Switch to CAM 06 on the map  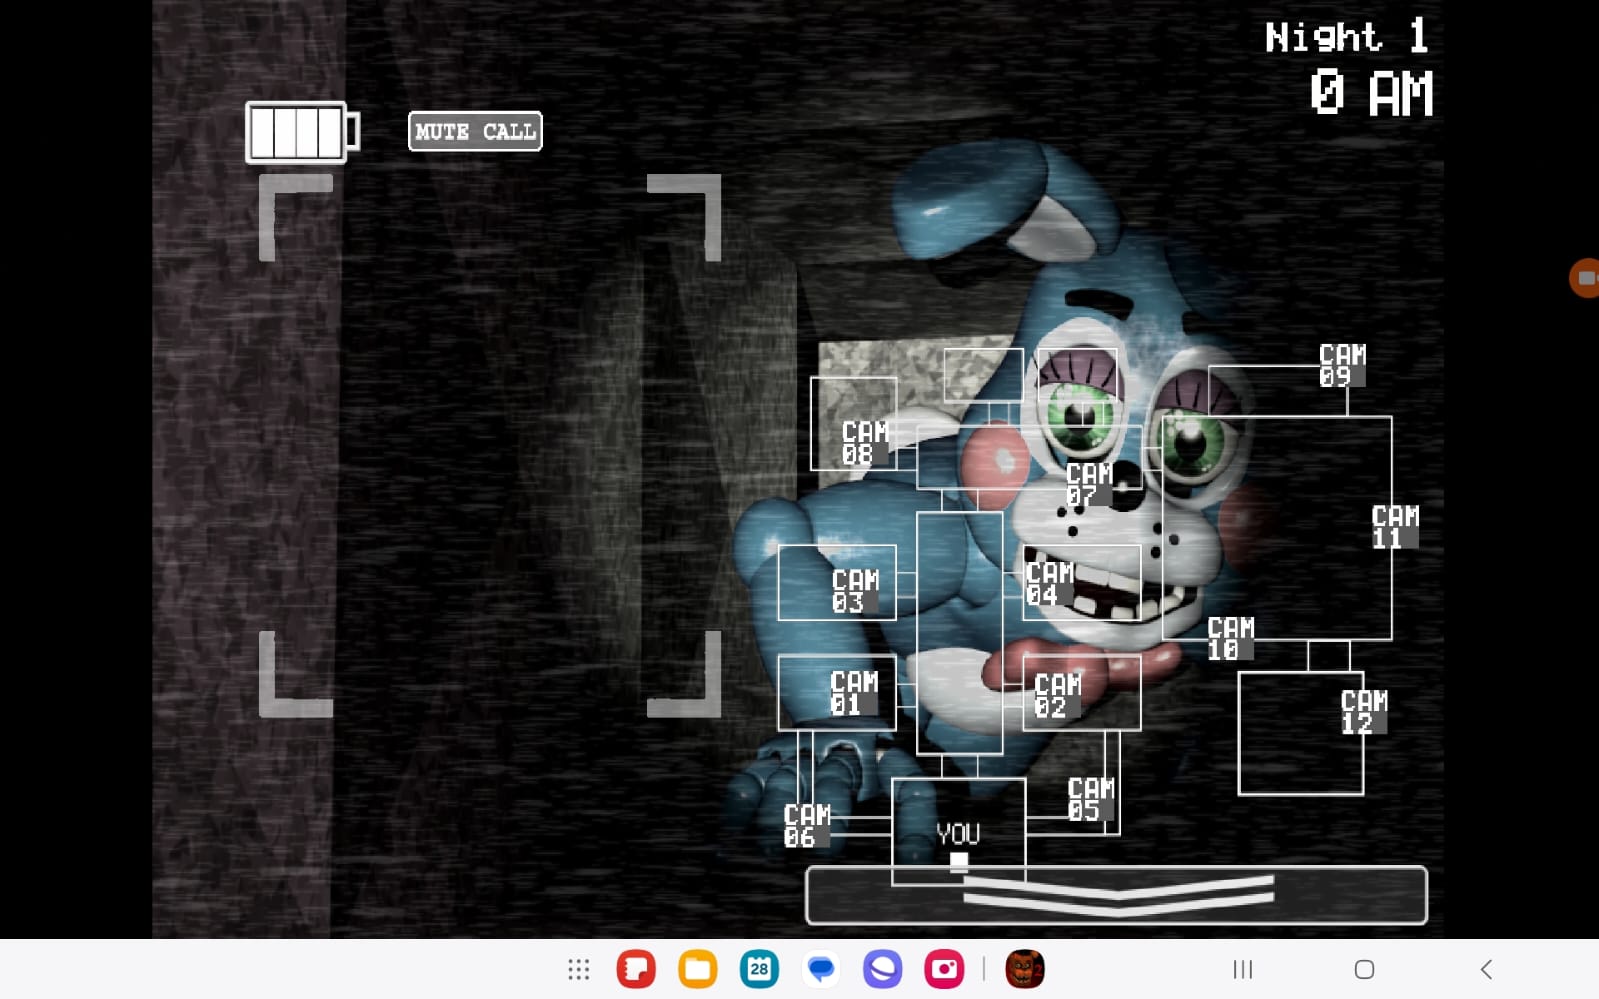(x=807, y=826)
